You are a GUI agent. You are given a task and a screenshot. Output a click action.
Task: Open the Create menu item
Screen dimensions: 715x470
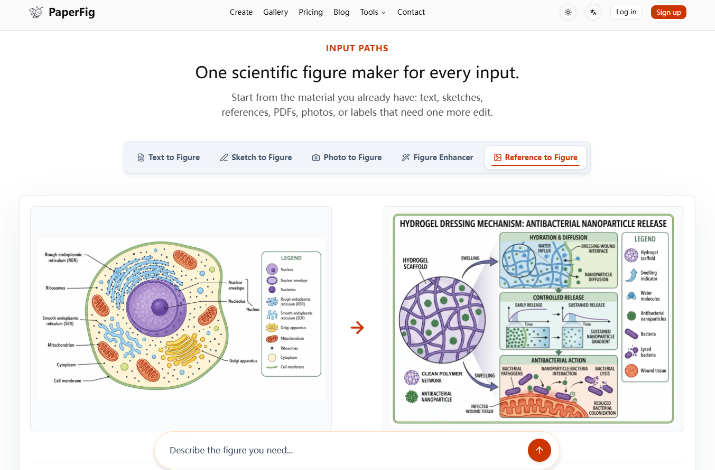[x=241, y=12]
